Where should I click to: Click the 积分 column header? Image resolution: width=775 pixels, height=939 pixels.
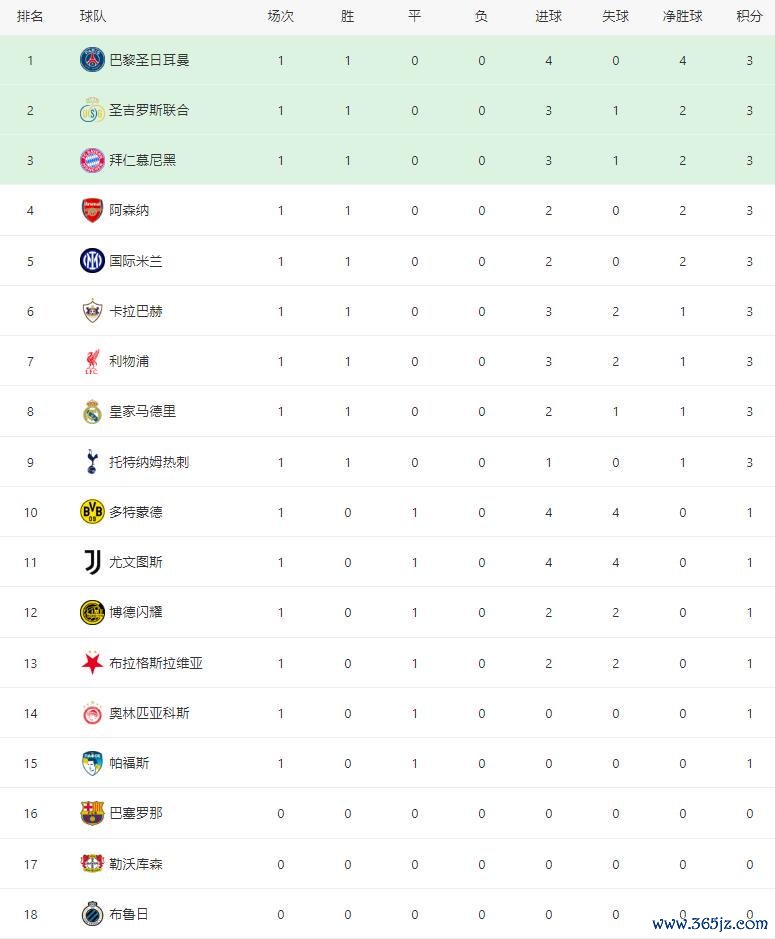(x=749, y=17)
